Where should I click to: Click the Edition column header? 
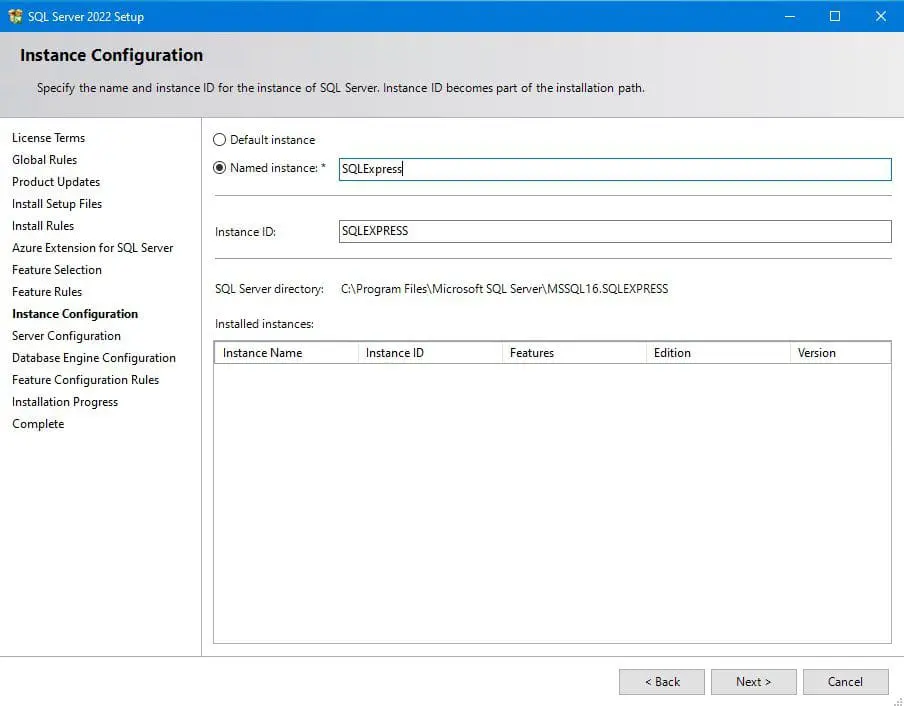pos(672,352)
